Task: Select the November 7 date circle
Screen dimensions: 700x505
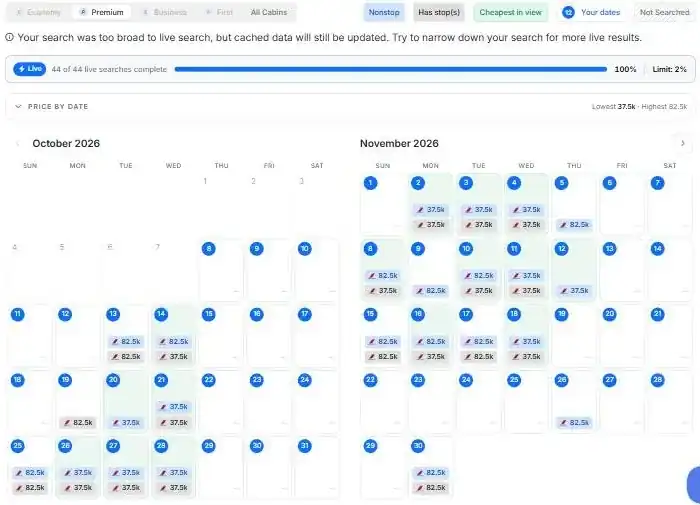Action: pyautogui.click(x=657, y=183)
